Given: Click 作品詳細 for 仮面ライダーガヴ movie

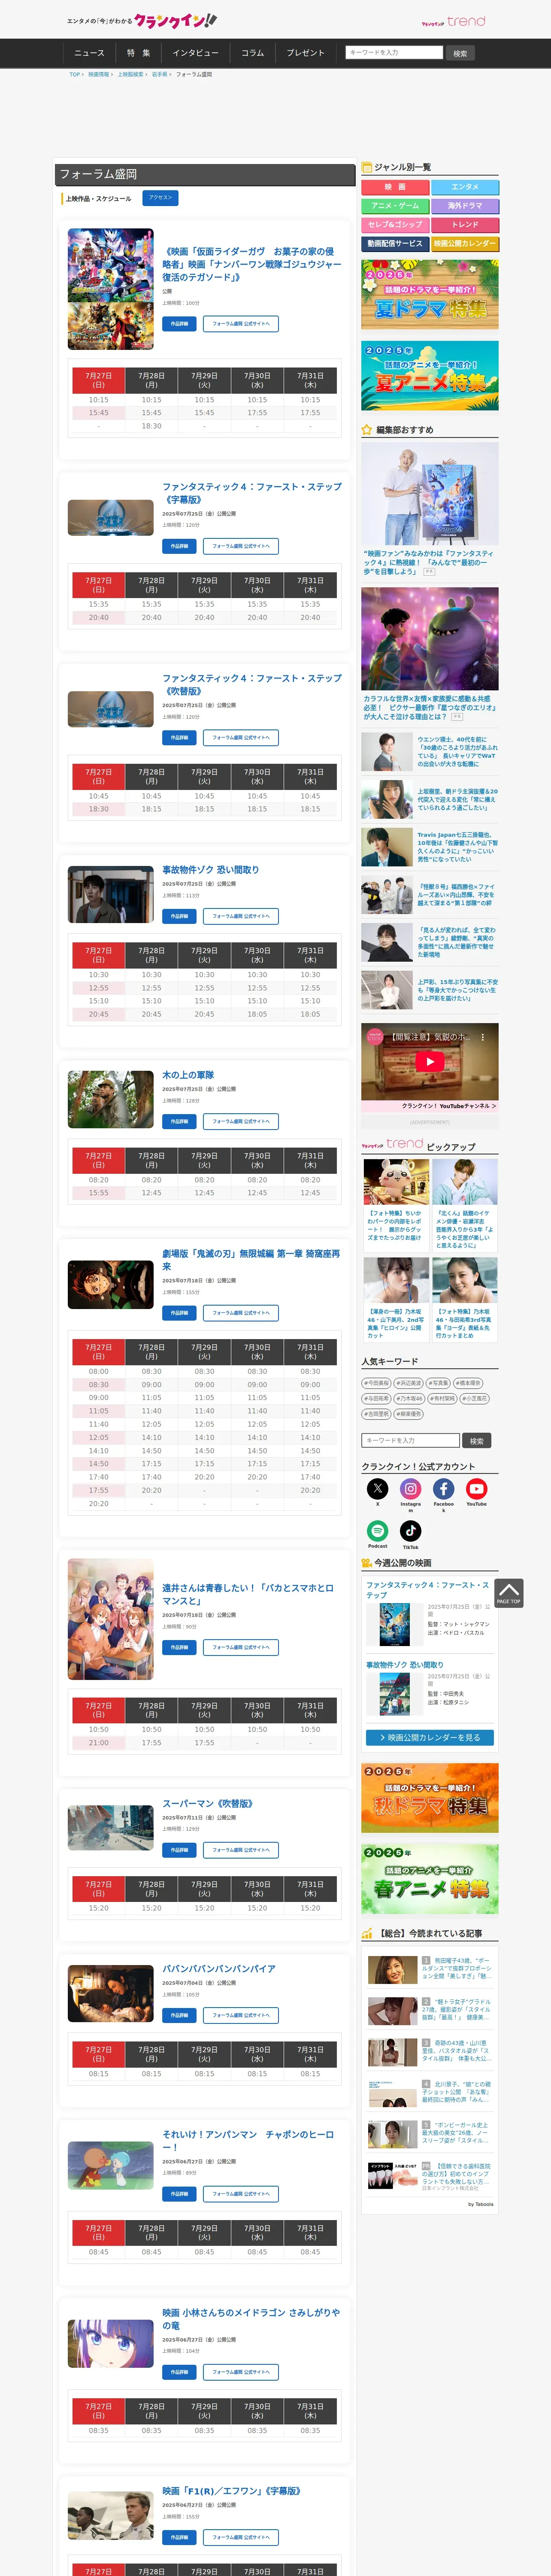Looking at the screenshot, I should pyautogui.click(x=179, y=324).
